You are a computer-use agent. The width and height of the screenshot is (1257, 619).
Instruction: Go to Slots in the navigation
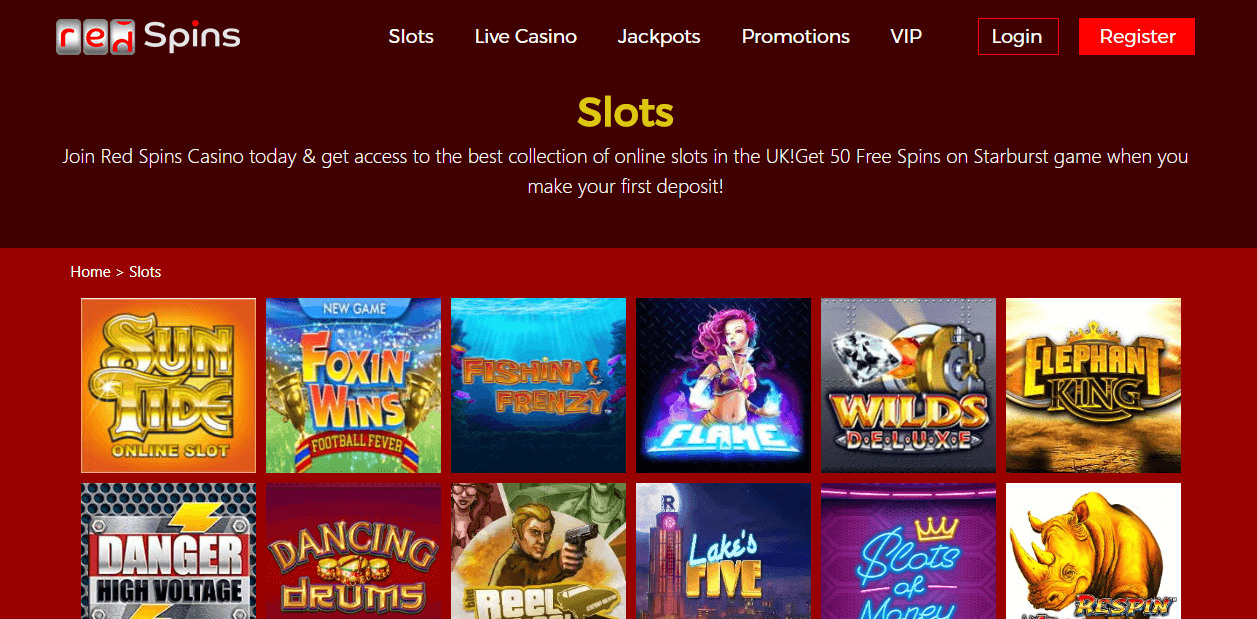(x=411, y=37)
